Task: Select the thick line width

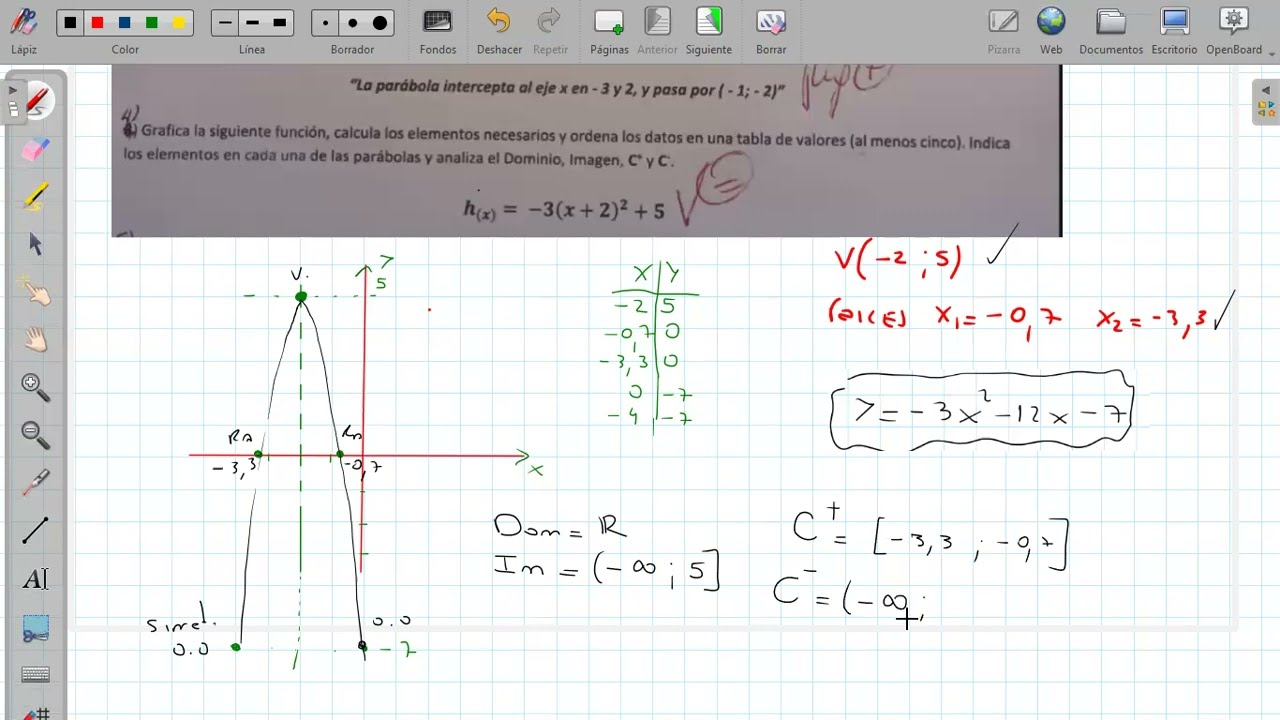Action: (279, 23)
